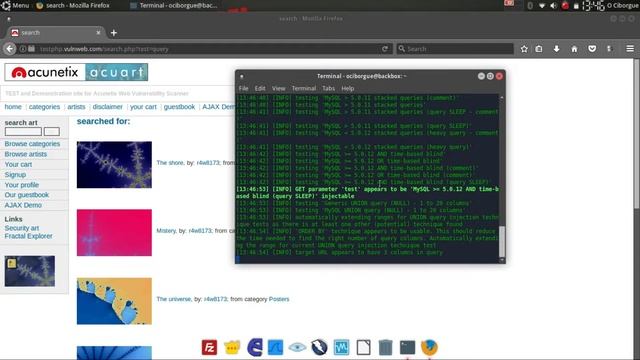Open a new tab with plus button
The width and height of the screenshot is (640, 360).
point(114,33)
